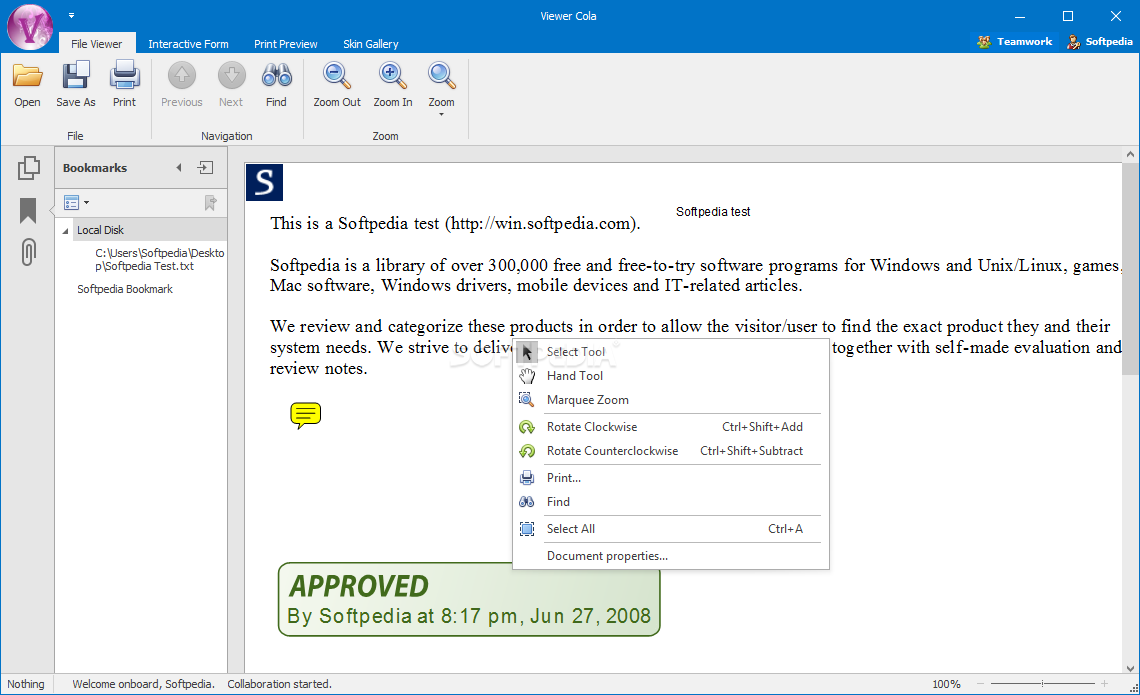Open the bookmark options list dropdown
The height and width of the screenshot is (695, 1140).
click(76, 203)
